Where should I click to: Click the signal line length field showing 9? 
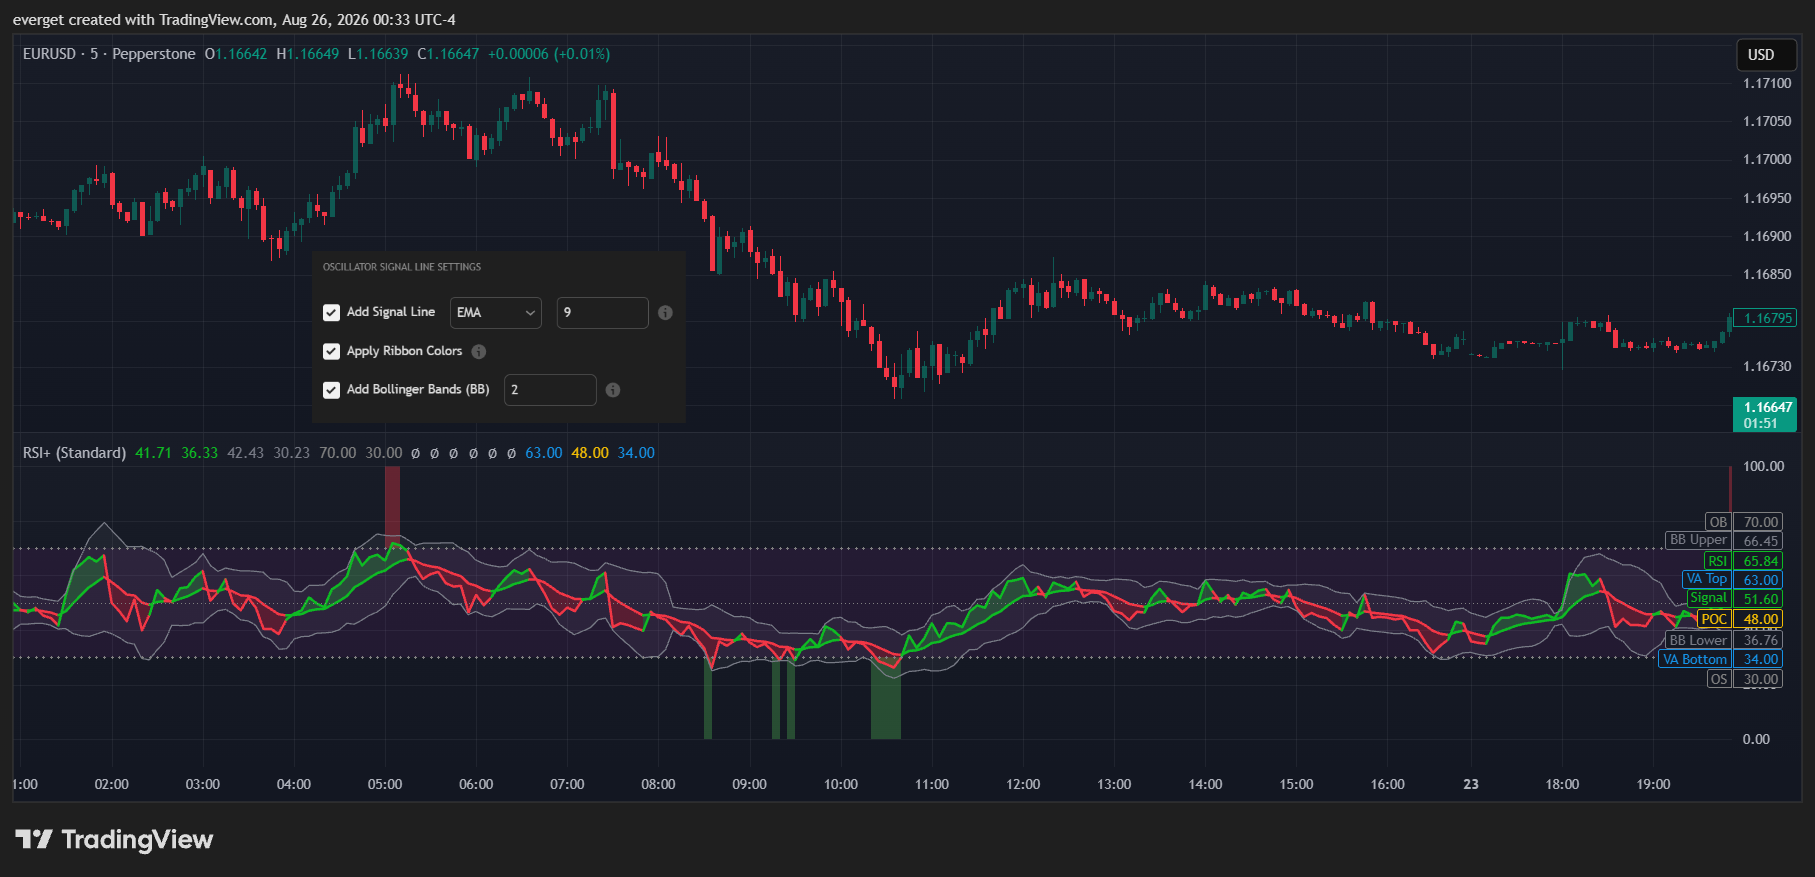point(602,313)
